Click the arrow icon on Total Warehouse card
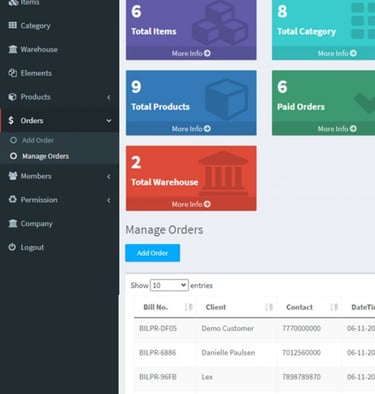375x394 pixels. (x=207, y=204)
